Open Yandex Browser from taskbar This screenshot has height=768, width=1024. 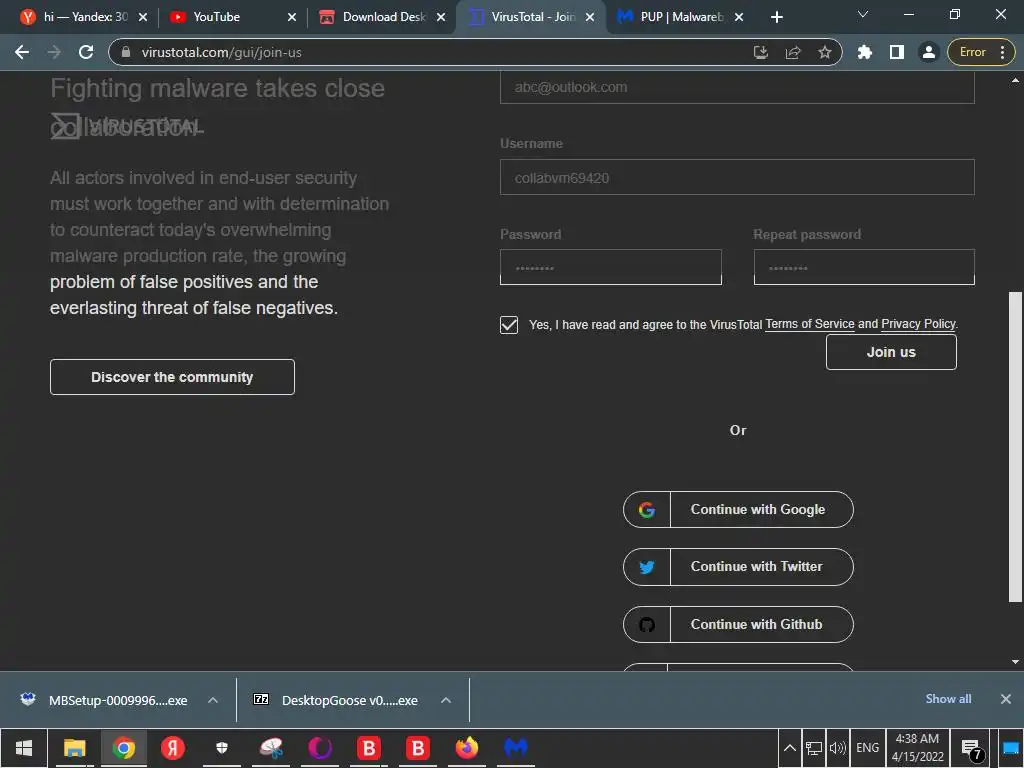click(172, 748)
